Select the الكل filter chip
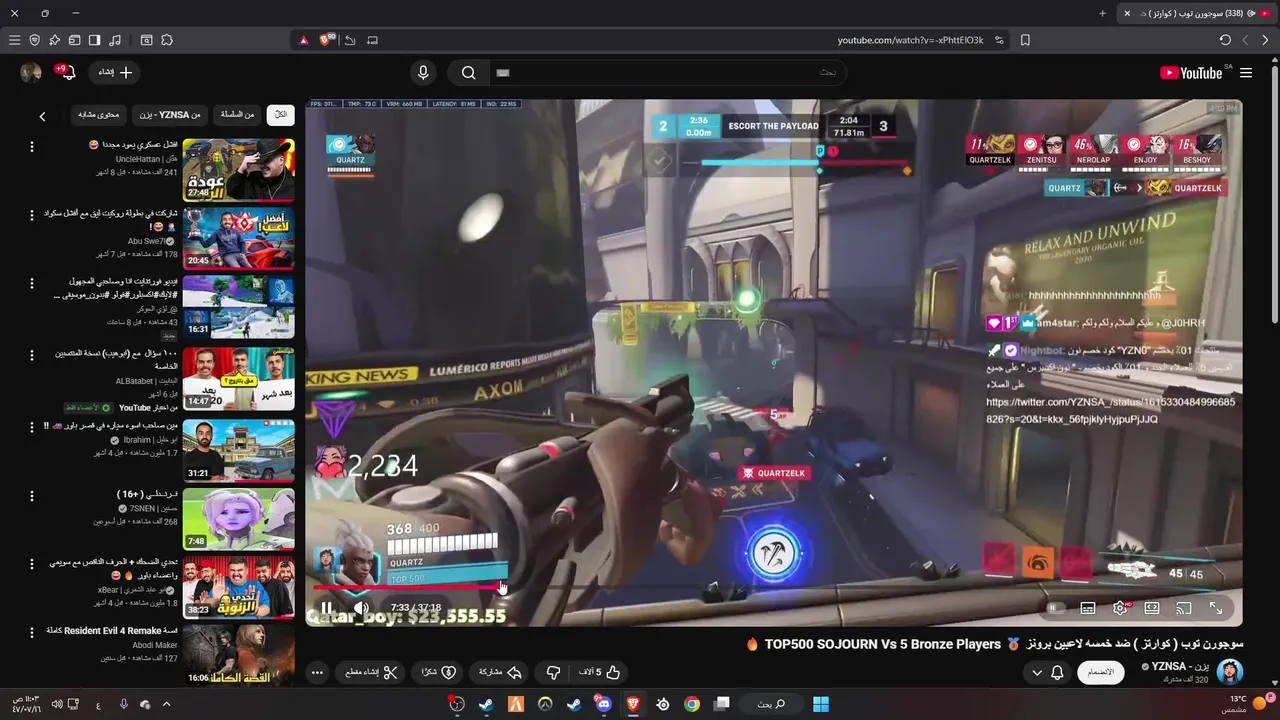 click(x=281, y=115)
